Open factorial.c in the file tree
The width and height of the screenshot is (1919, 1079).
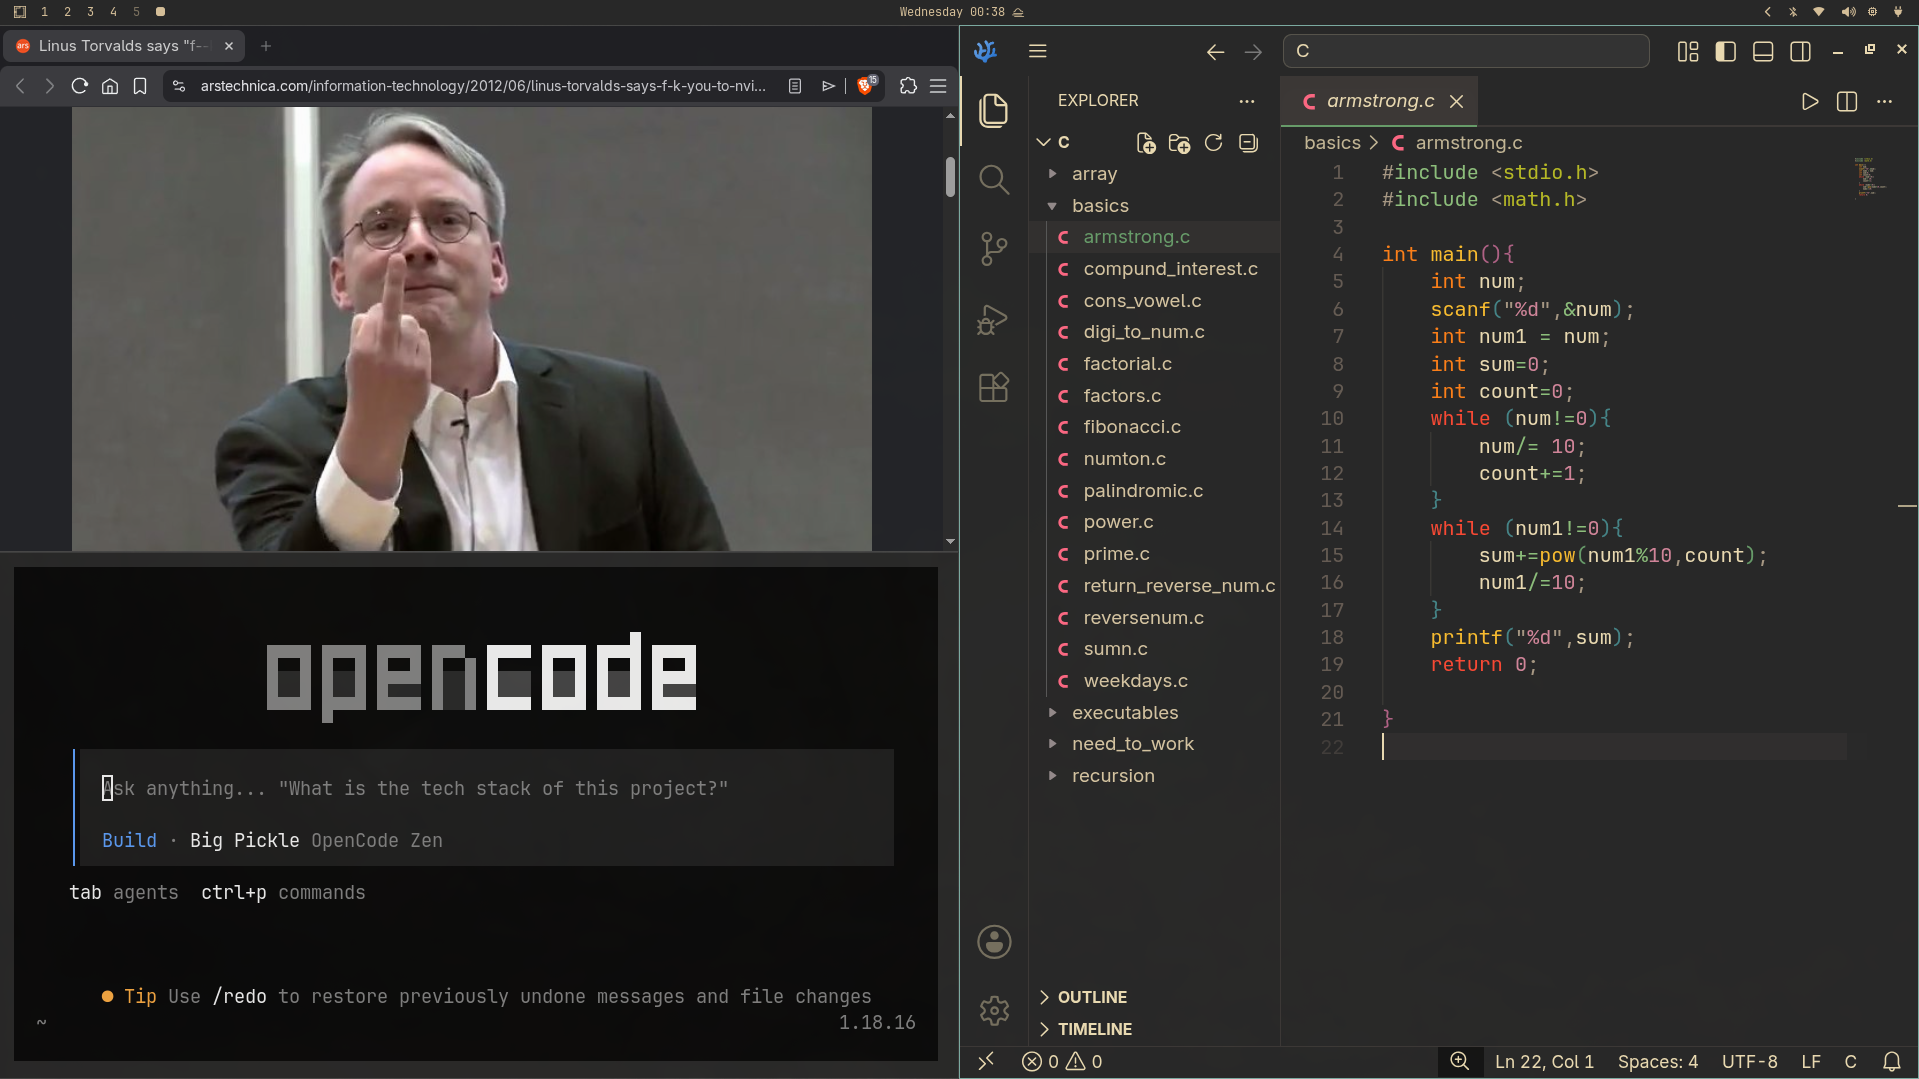(x=1127, y=364)
